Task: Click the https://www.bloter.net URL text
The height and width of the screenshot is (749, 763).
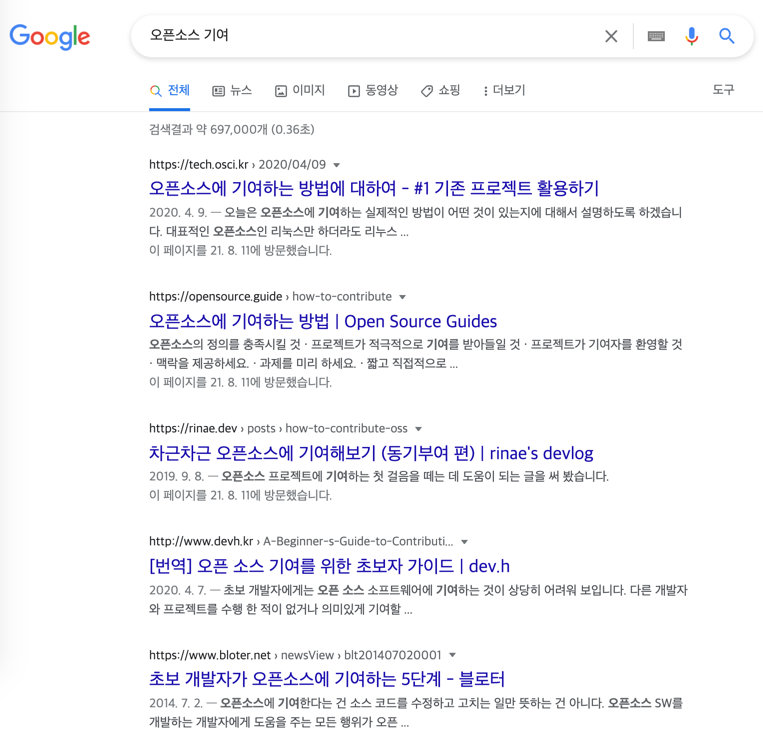Action: point(210,655)
